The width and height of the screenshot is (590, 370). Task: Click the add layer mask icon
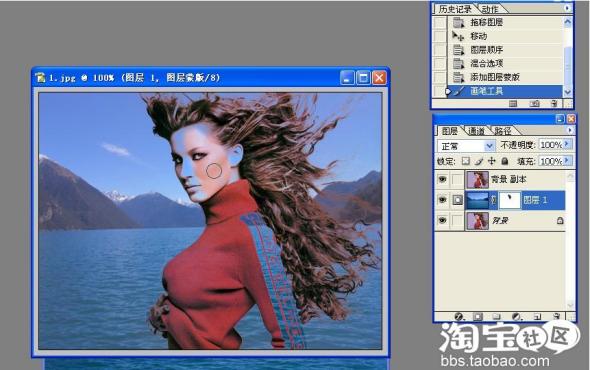pos(478,317)
